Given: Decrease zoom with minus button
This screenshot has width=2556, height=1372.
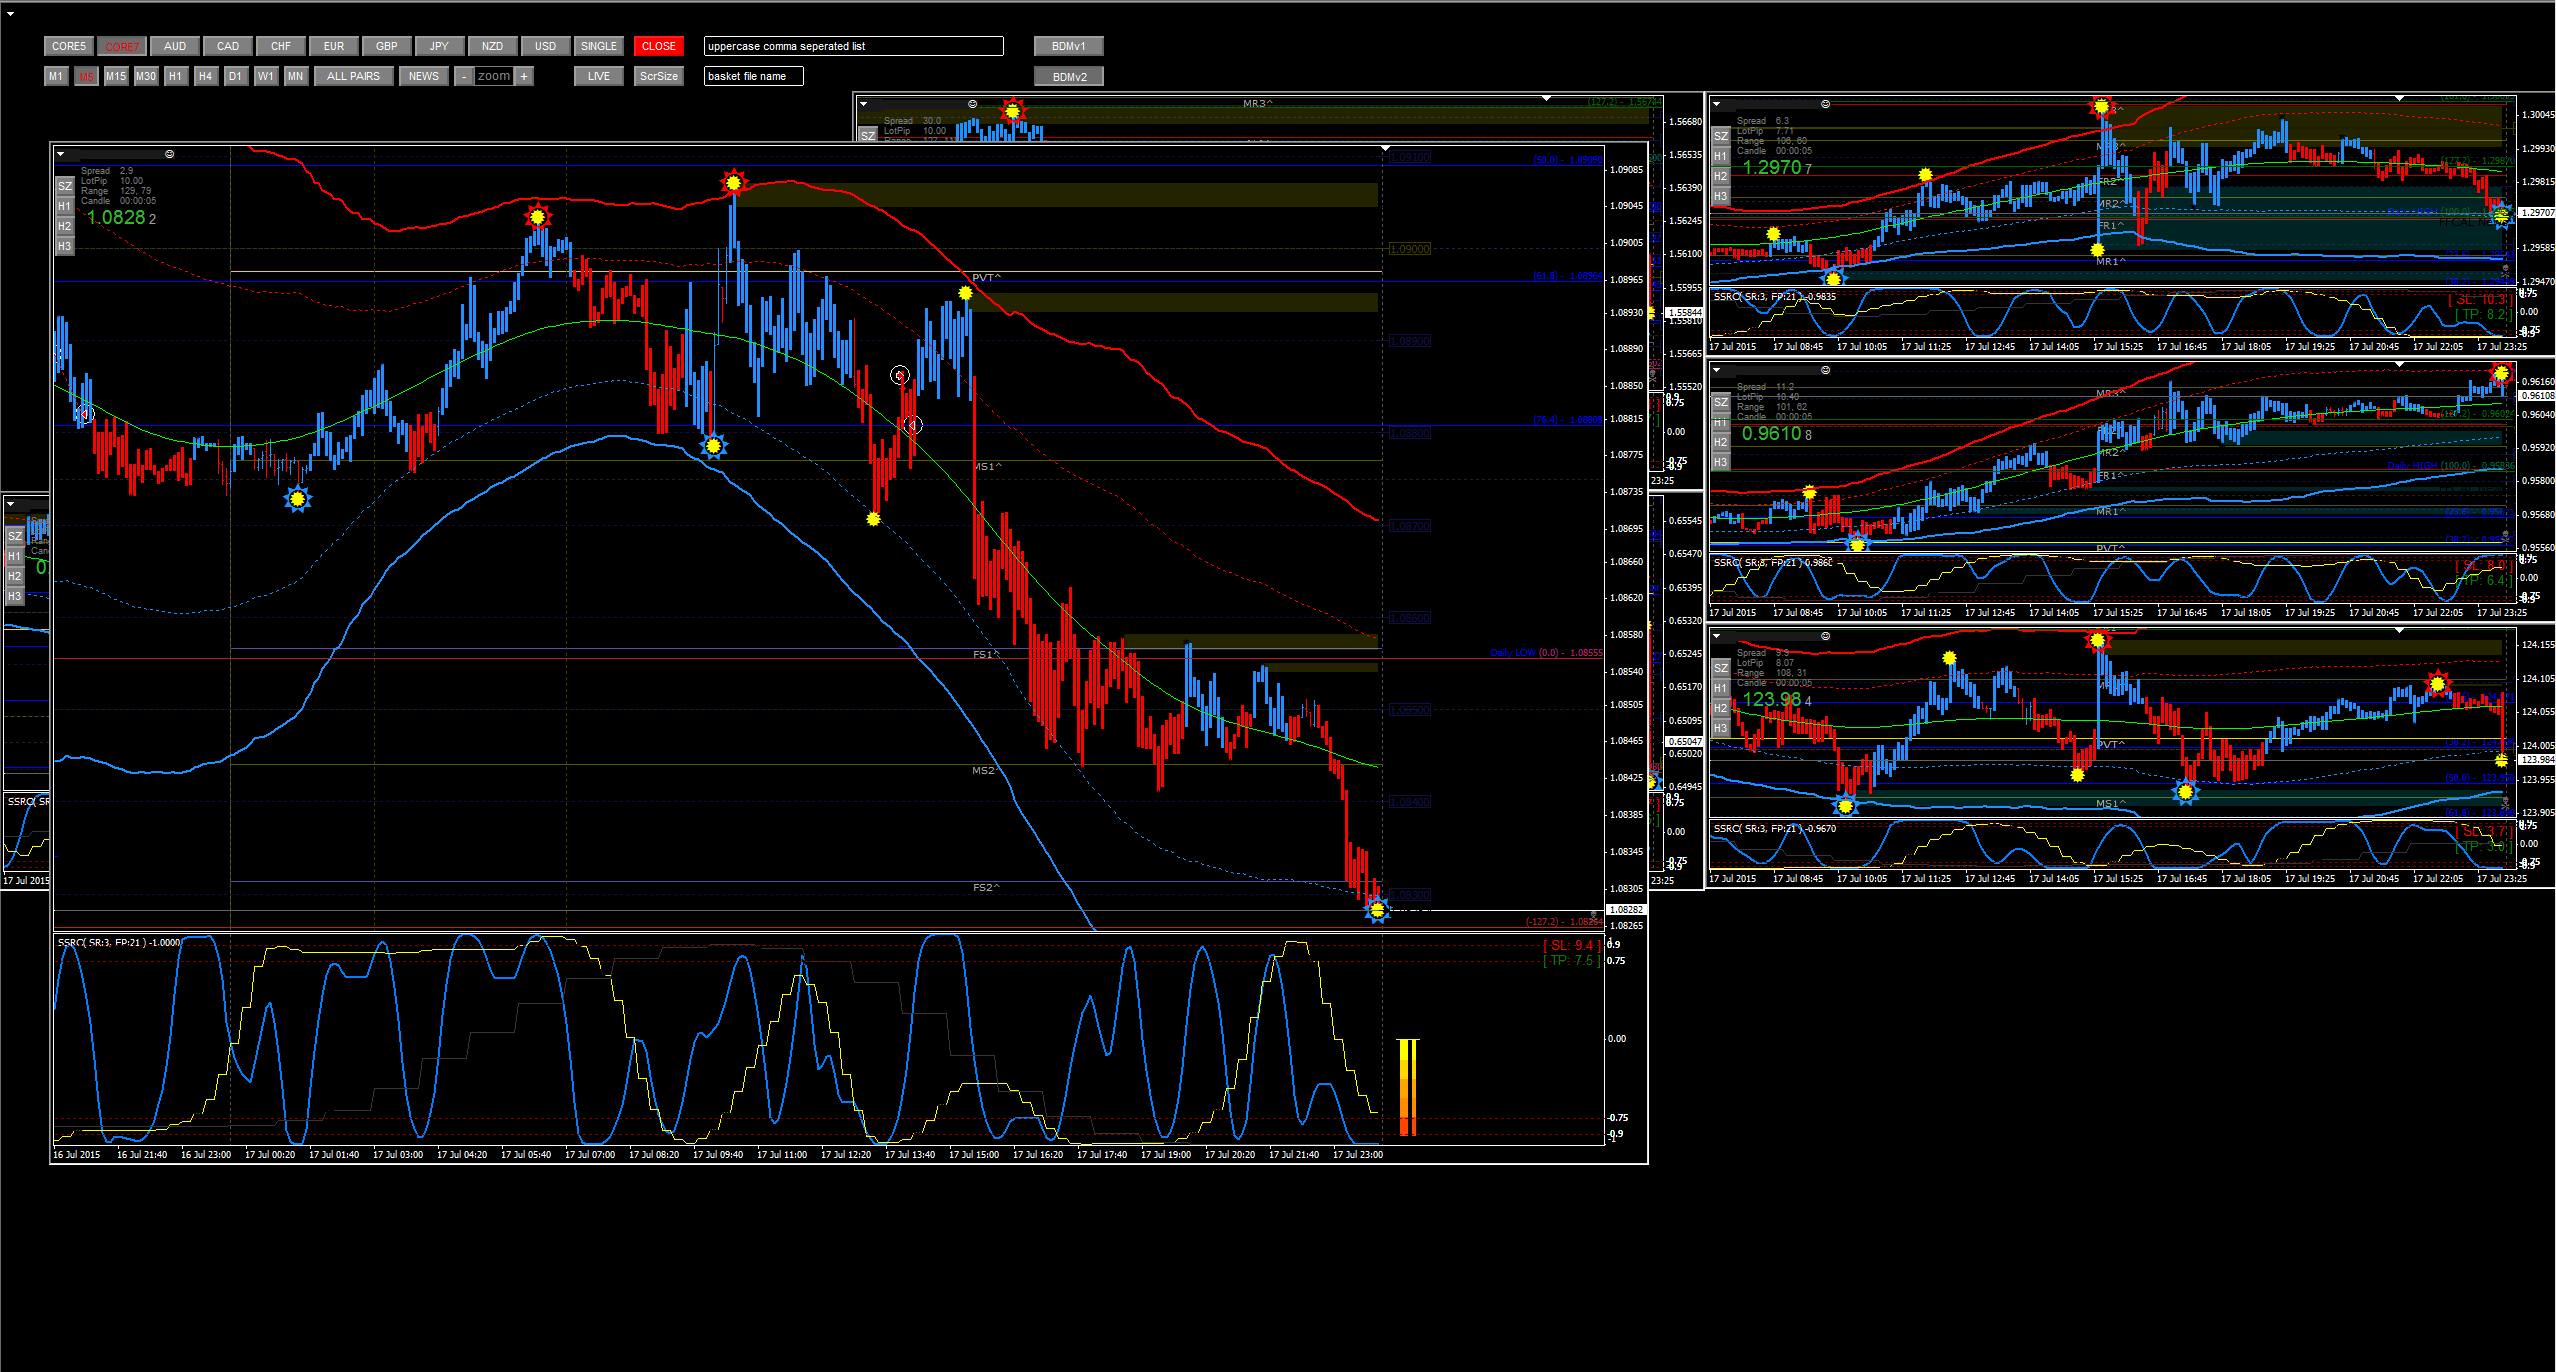Looking at the screenshot, I should [464, 76].
